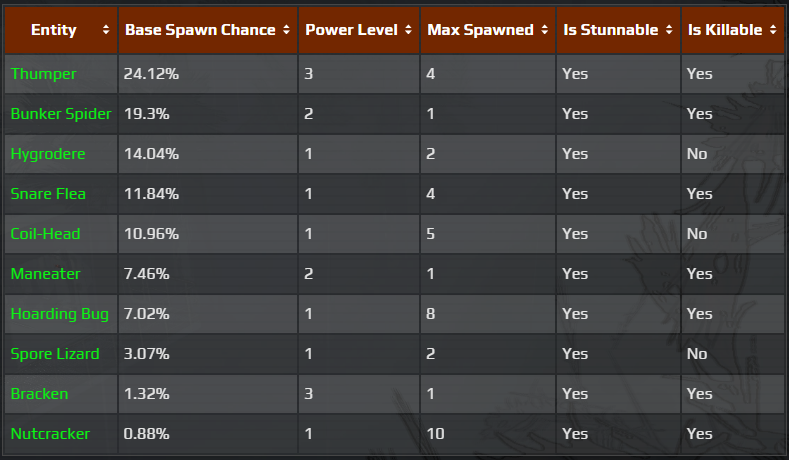The height and width of the screenshot is (460, 789).
Task: Follow the Hygrodere link
Action: (48, 154)
